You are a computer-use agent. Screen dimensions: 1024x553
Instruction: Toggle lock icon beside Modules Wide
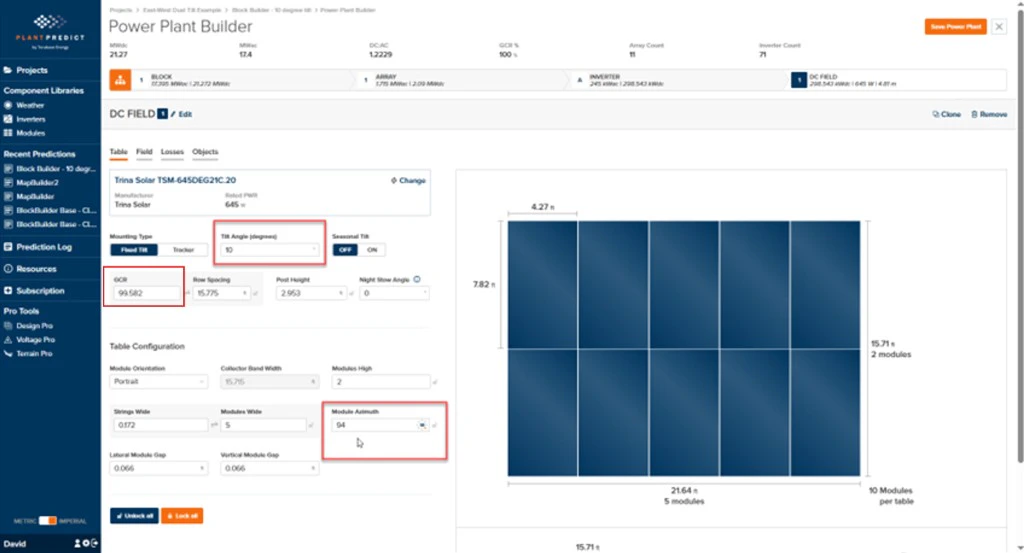click(312, 426)
